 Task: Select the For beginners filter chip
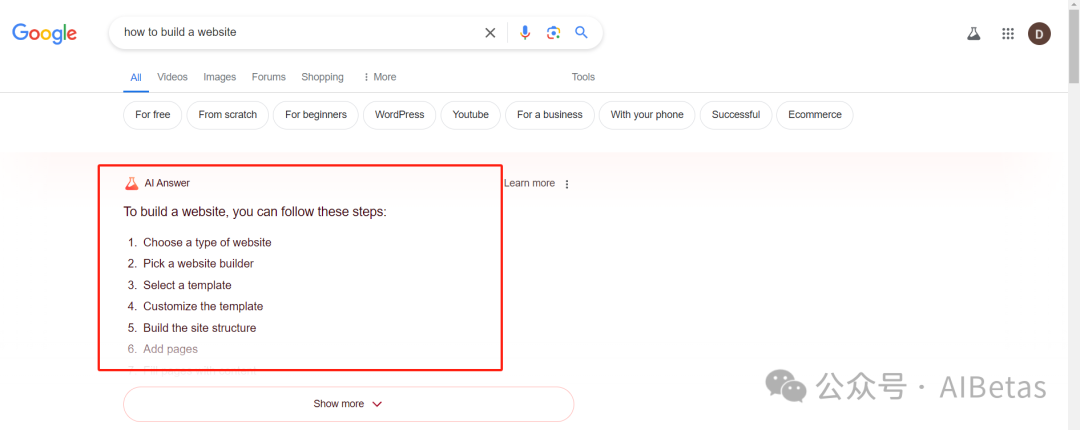[315, 115]
